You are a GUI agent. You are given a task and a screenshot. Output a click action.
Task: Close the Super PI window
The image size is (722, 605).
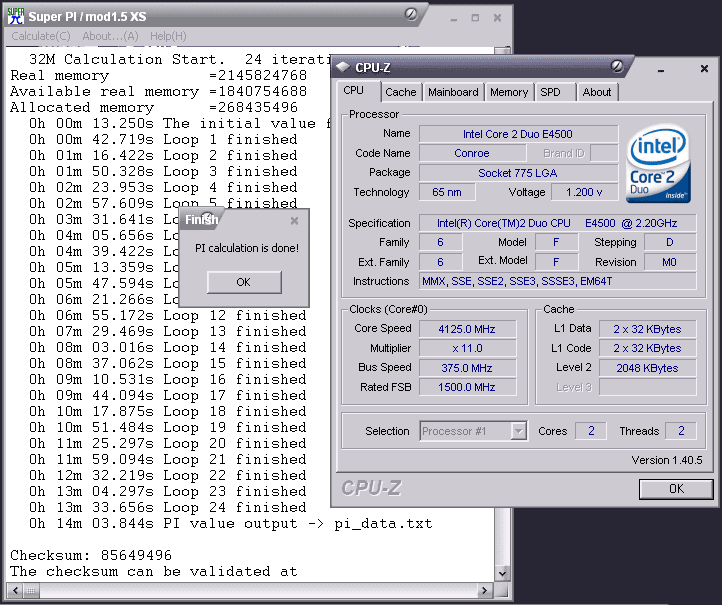tap(497, 18)
